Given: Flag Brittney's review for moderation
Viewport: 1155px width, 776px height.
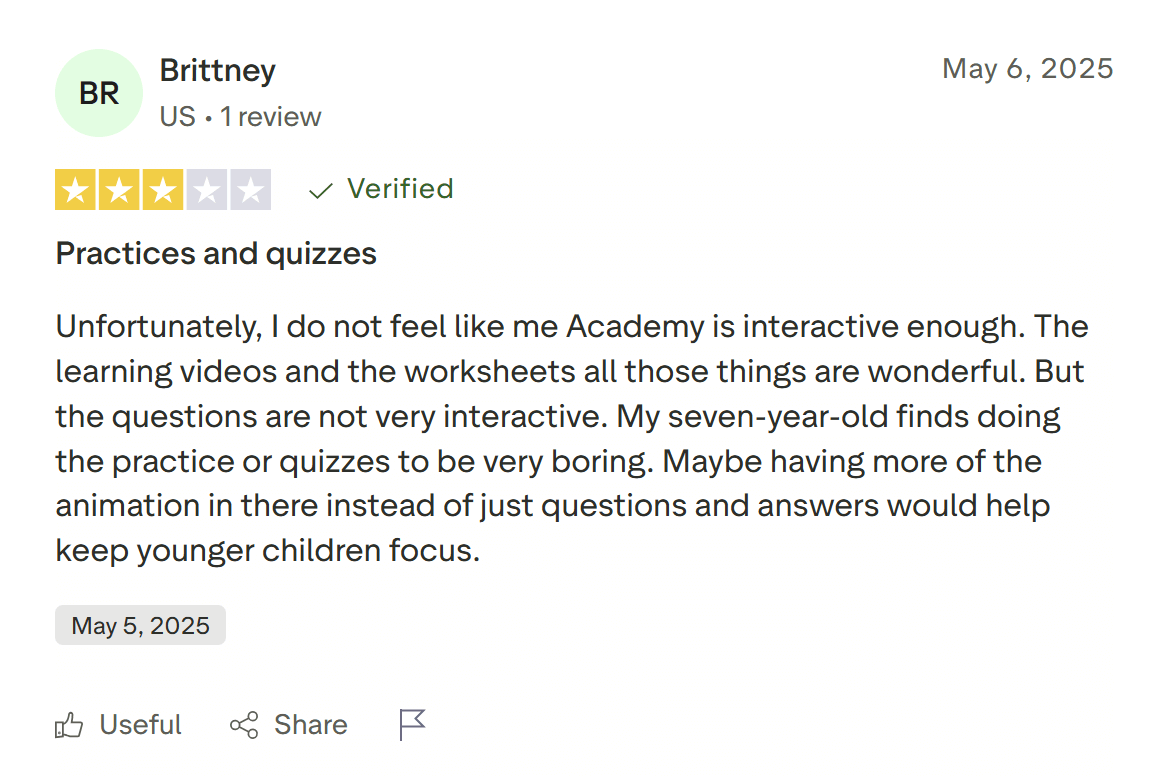Looking at the screenshot, I should (x=411, y=724).
